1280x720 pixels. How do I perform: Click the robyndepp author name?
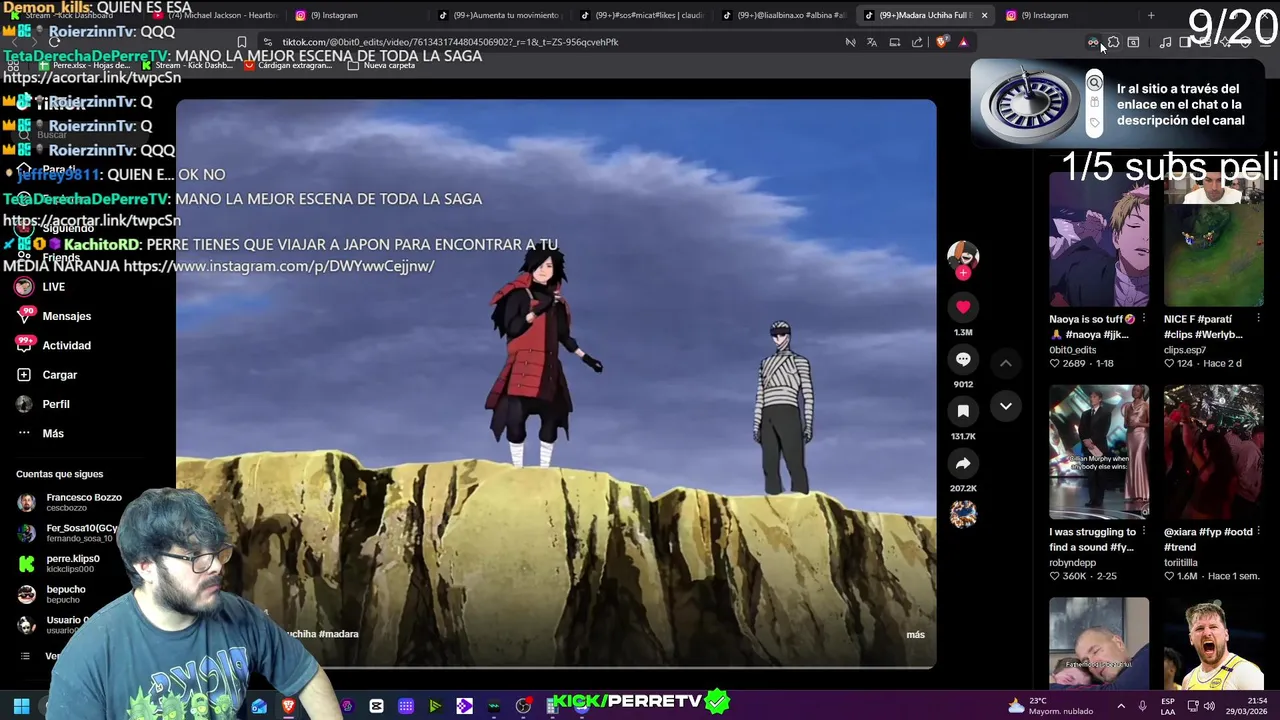1072,563
